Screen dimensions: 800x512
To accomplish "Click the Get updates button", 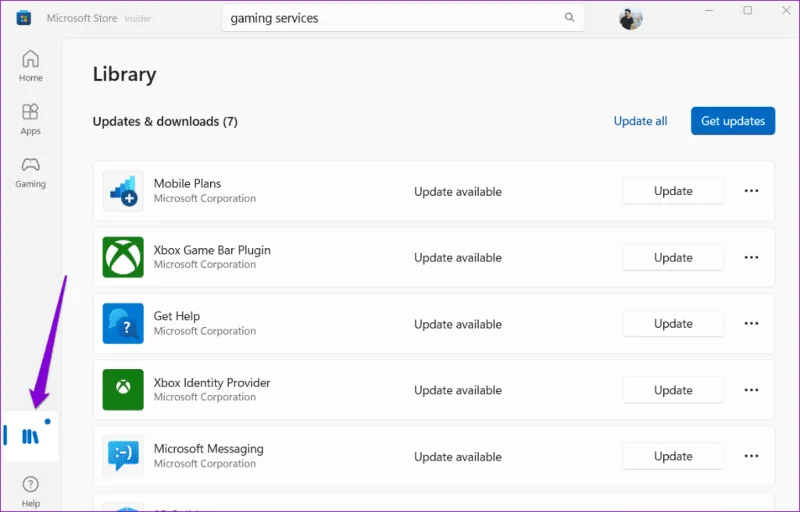I will tap(733, 121).
